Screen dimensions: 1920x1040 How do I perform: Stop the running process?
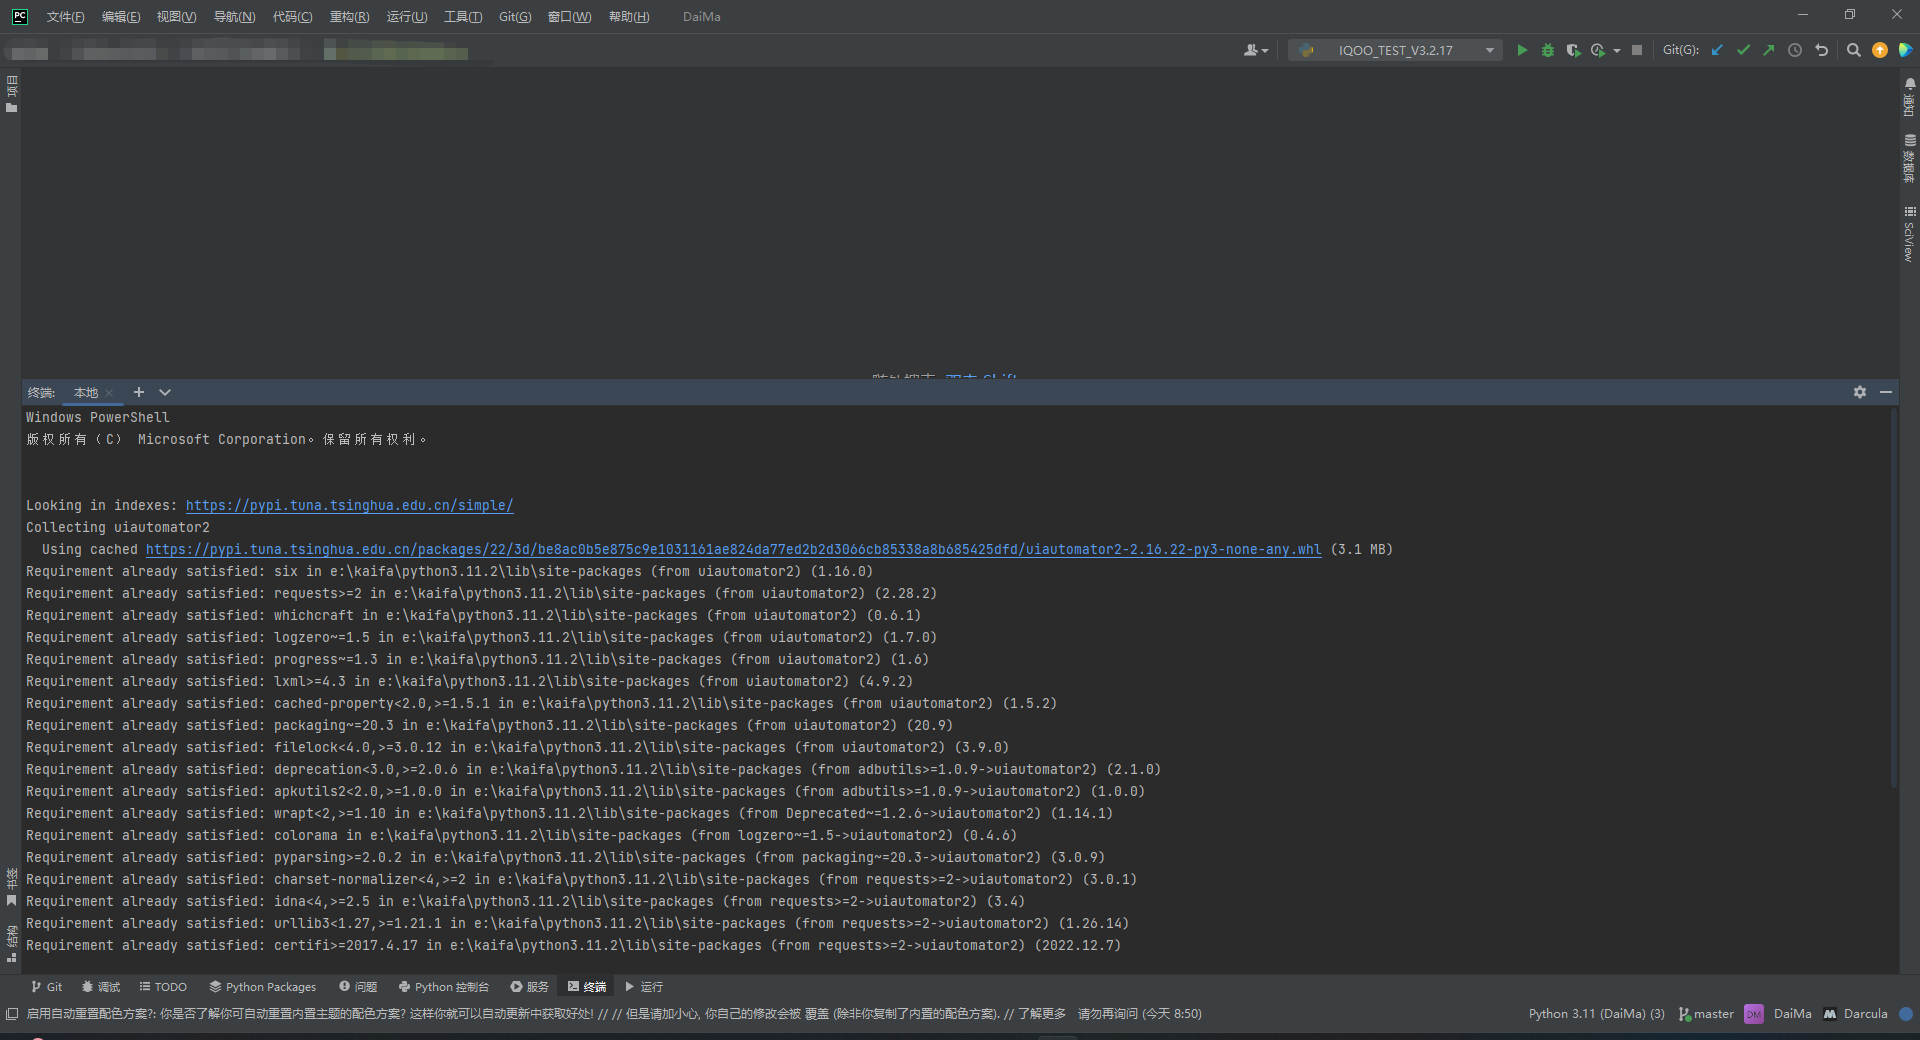pyautogui.click(x=1637, y=50)
